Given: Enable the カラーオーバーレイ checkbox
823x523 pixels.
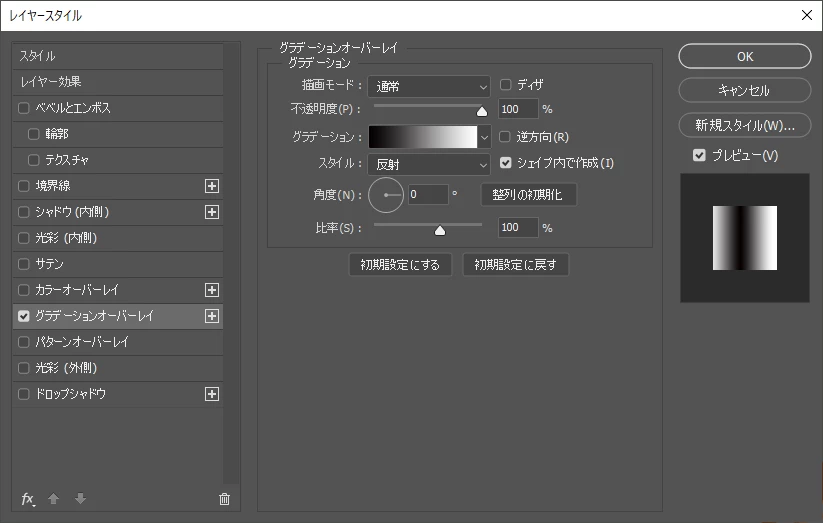Looking at the screenshot, I should click(24, 290).
